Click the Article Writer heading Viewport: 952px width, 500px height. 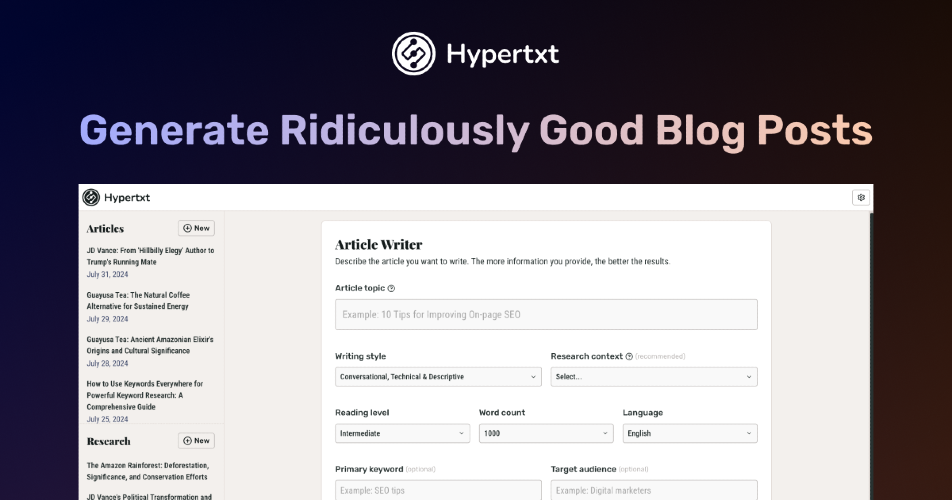[378, 245]
